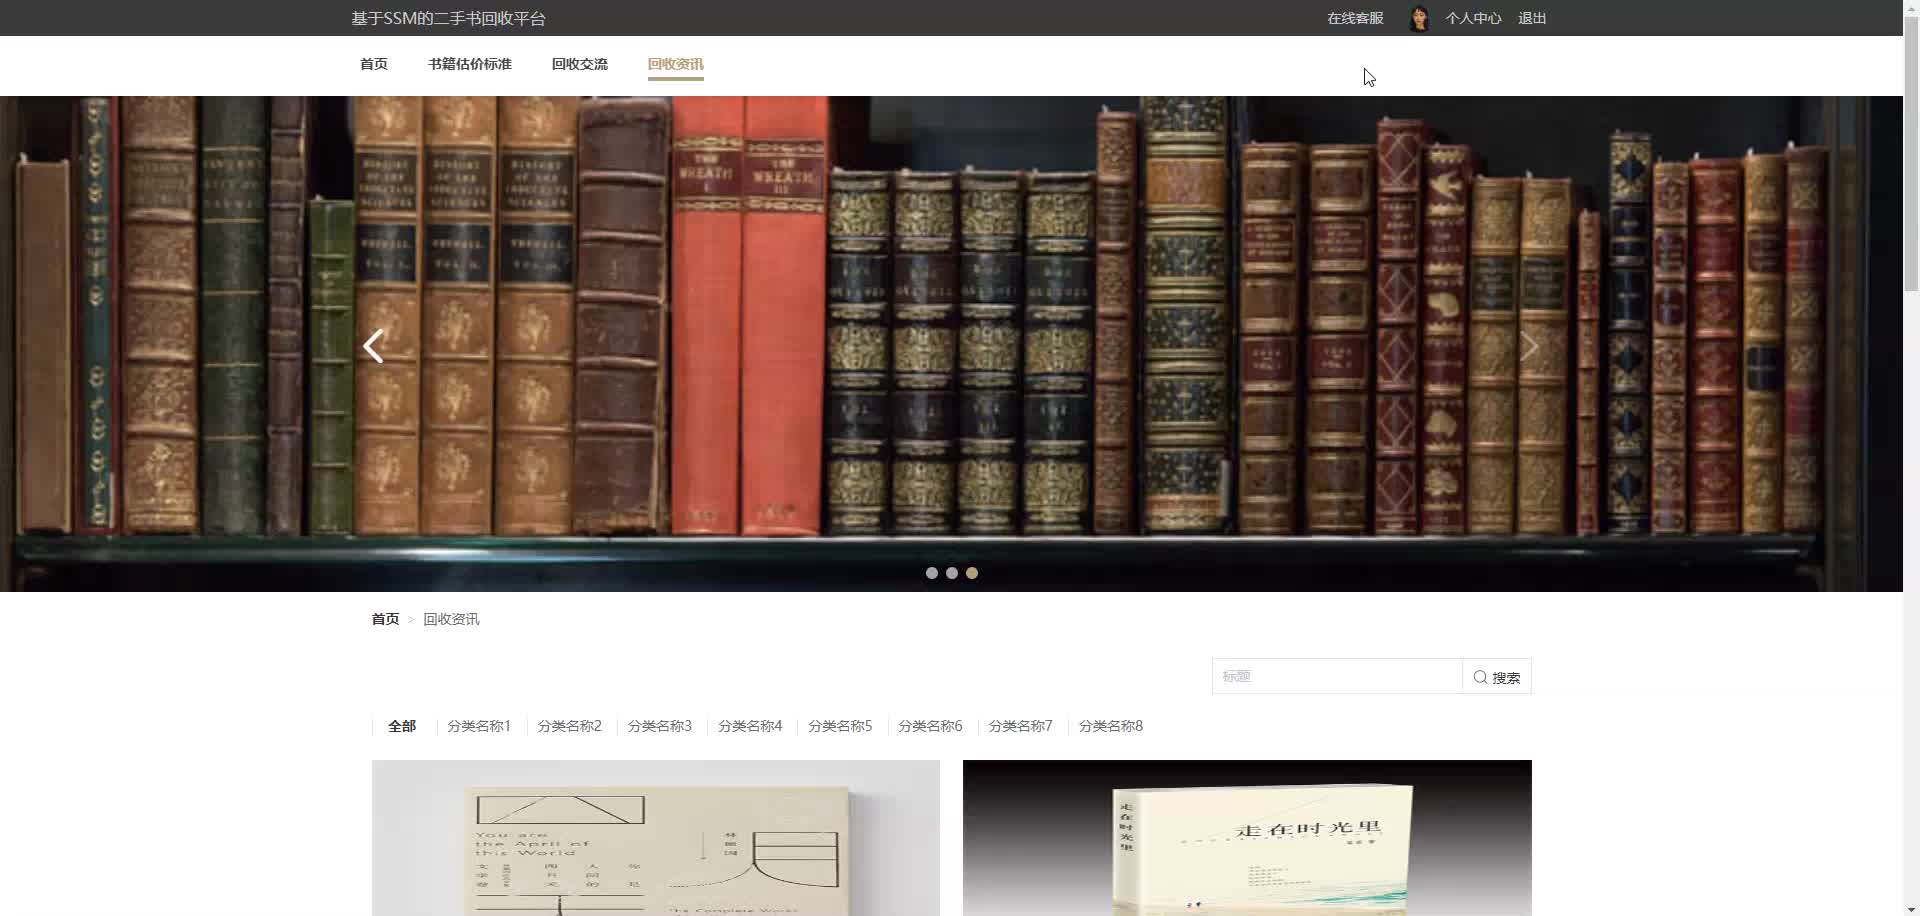Click the previous slide arrow on carousel
This screenshot has height=916, width=1920.
373,346
